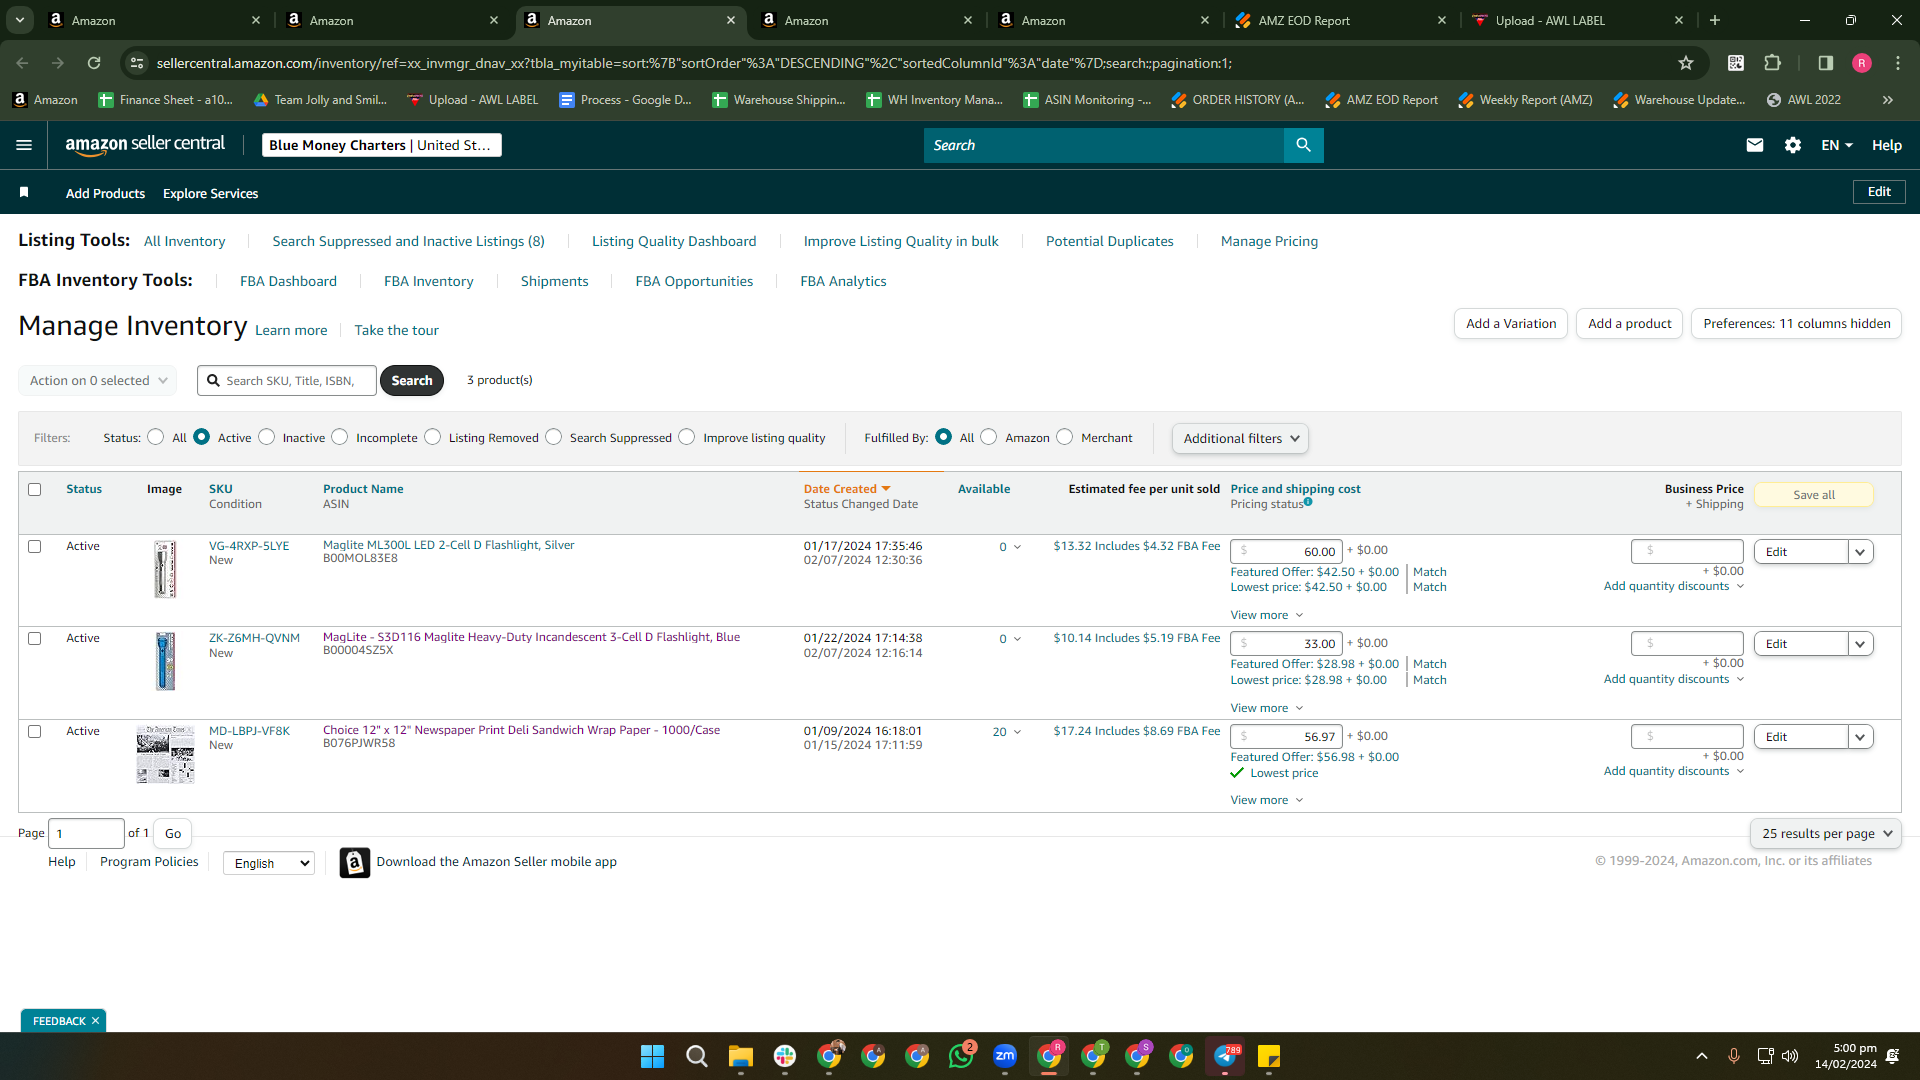The height and width of the screenshot is (1080, 1920).
Task: Open the Chrome profile avatar
Action: tap(1862, 63)
